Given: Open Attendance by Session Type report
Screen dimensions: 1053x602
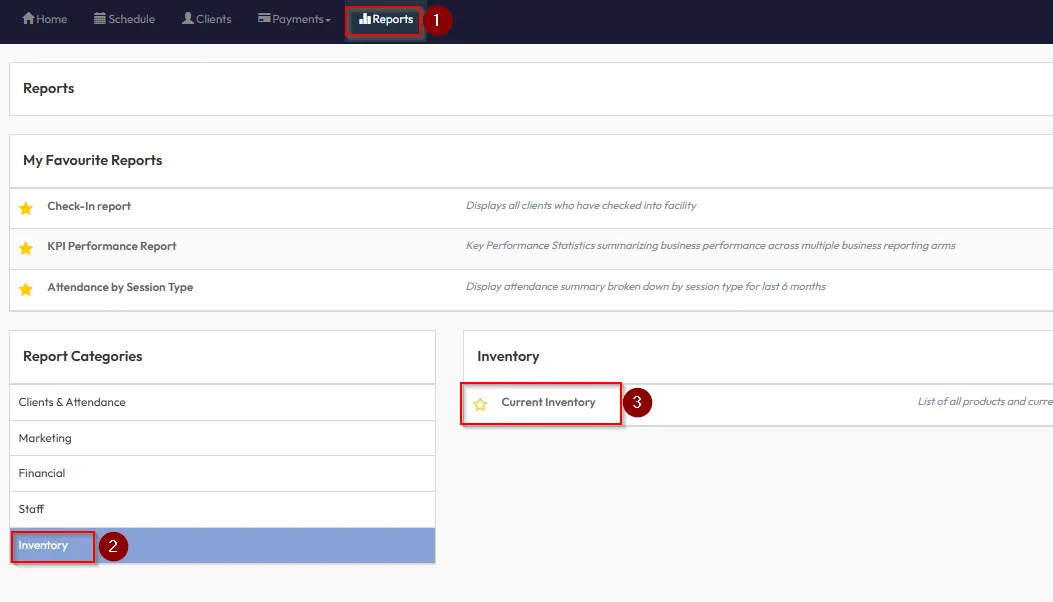Looking at the screenshot, I should [x=120, y=287].
